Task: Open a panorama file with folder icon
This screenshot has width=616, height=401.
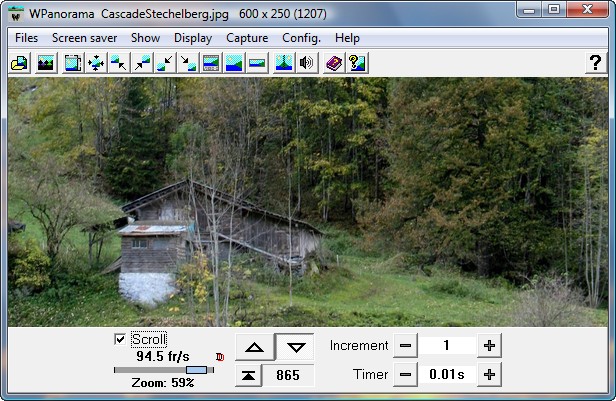Action: [19, 63]
